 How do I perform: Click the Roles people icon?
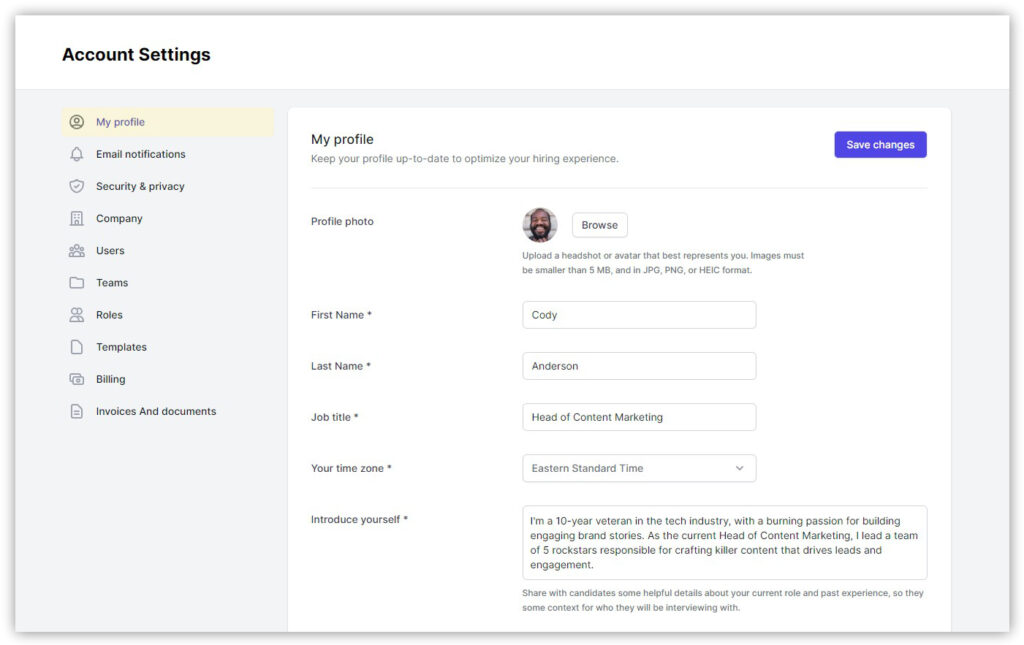click(77, 315)
